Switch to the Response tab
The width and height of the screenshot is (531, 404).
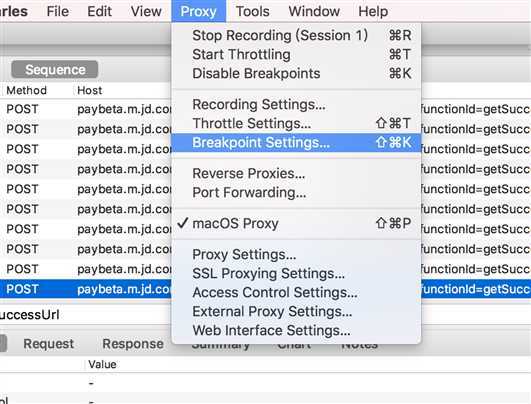133,344
